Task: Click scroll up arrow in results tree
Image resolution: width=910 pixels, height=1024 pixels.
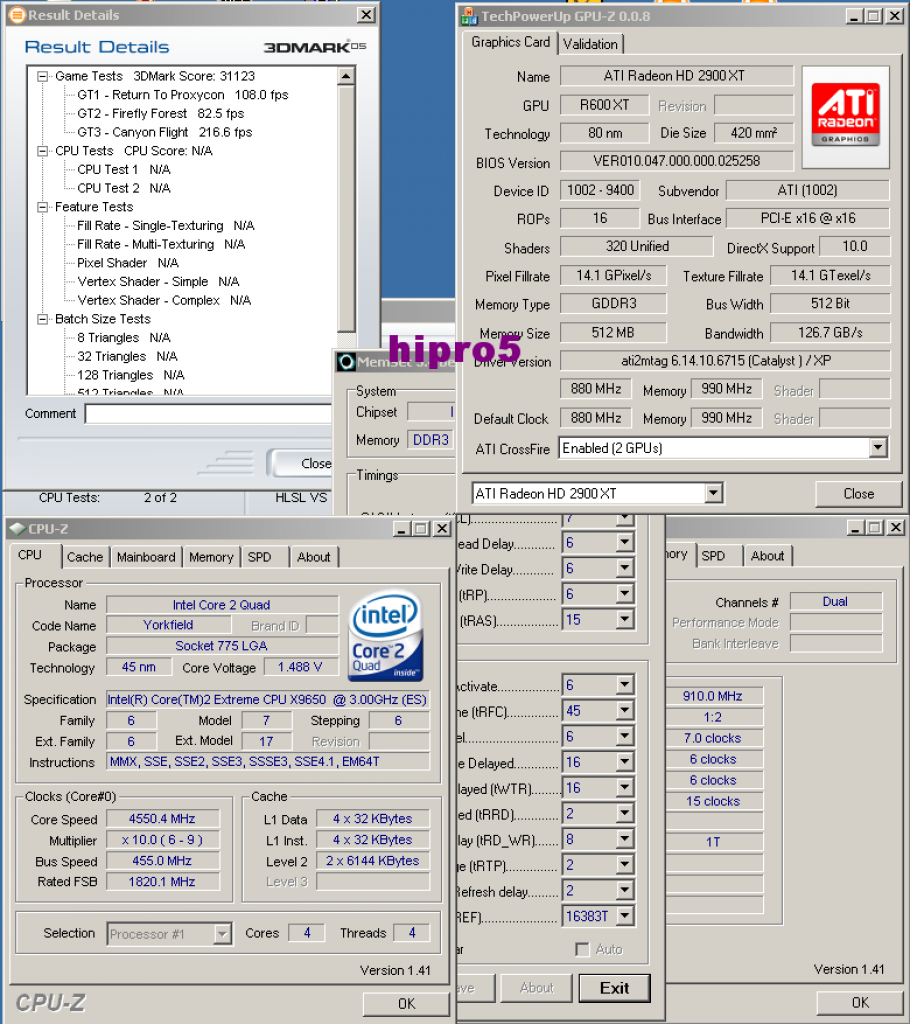Action: 346,76
